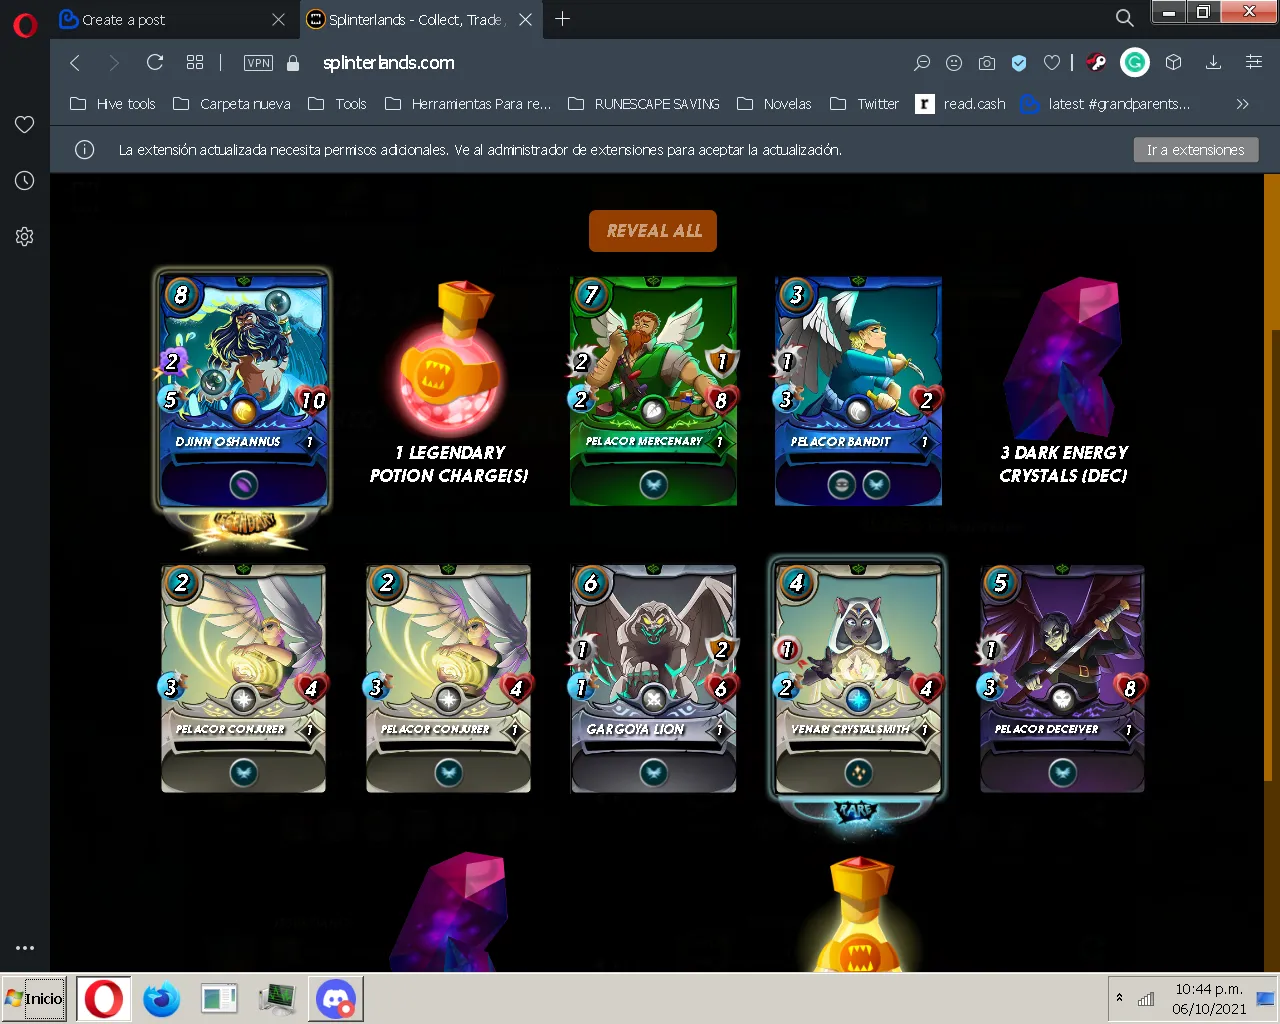
Task: Open the Novelas bookmark folder
Action: click(774, 104)
